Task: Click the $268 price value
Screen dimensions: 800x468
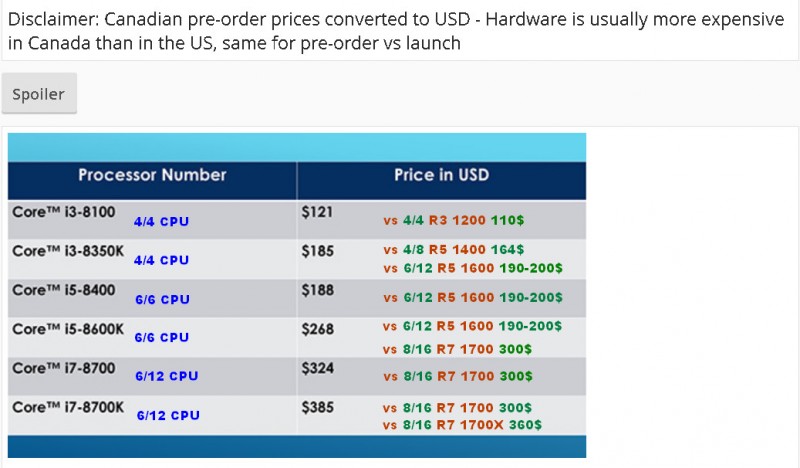Action: [317, 328]
